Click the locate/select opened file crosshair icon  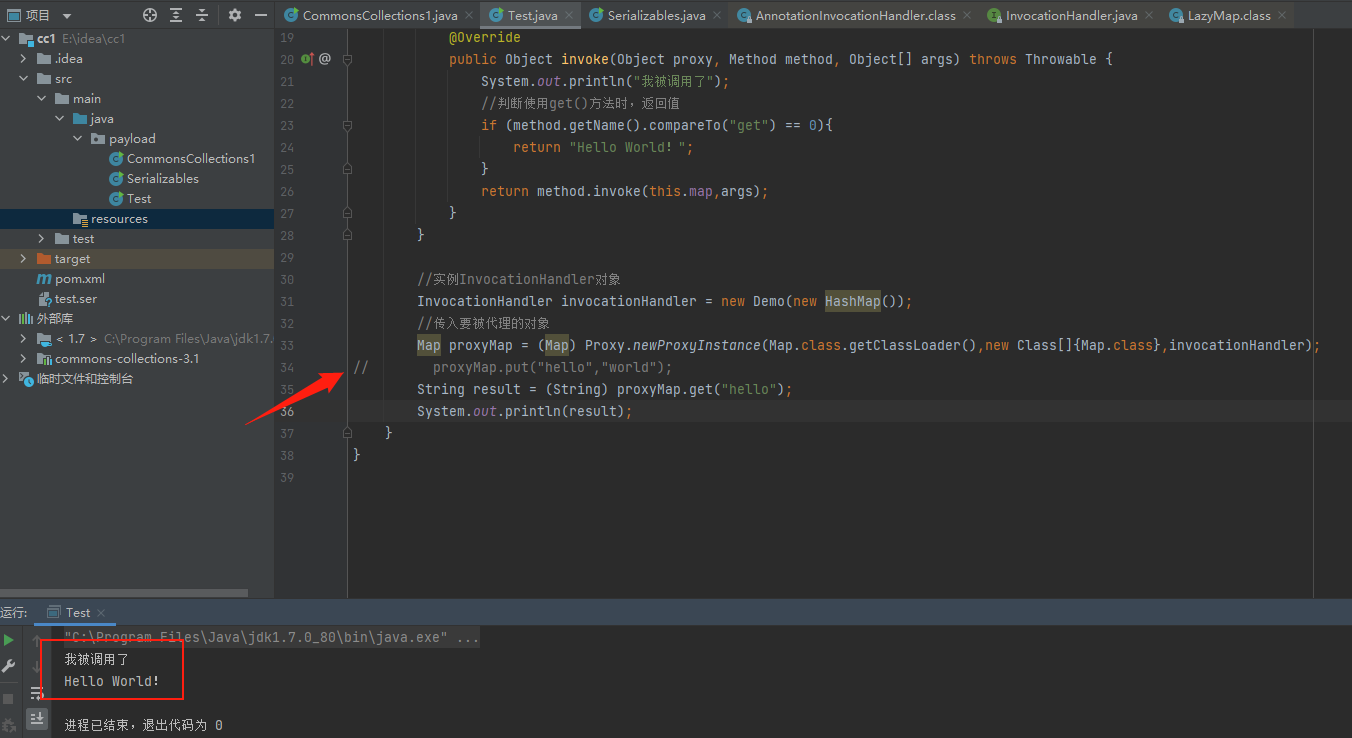[x=150, y=15]
